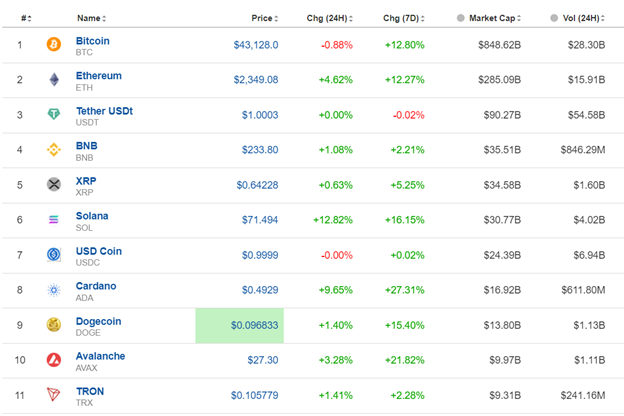Click the XRP logo icon
624x416 pixels.
click(x=54, y=185)
